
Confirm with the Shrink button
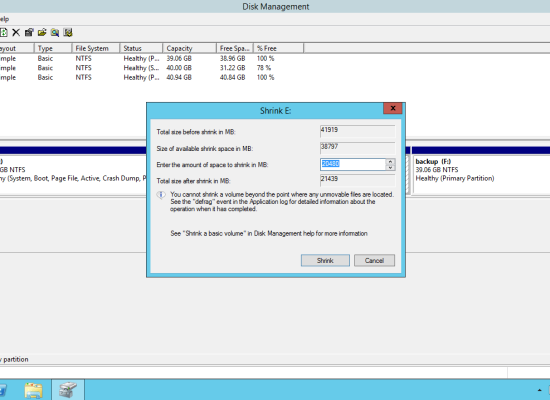pos(325,260)
